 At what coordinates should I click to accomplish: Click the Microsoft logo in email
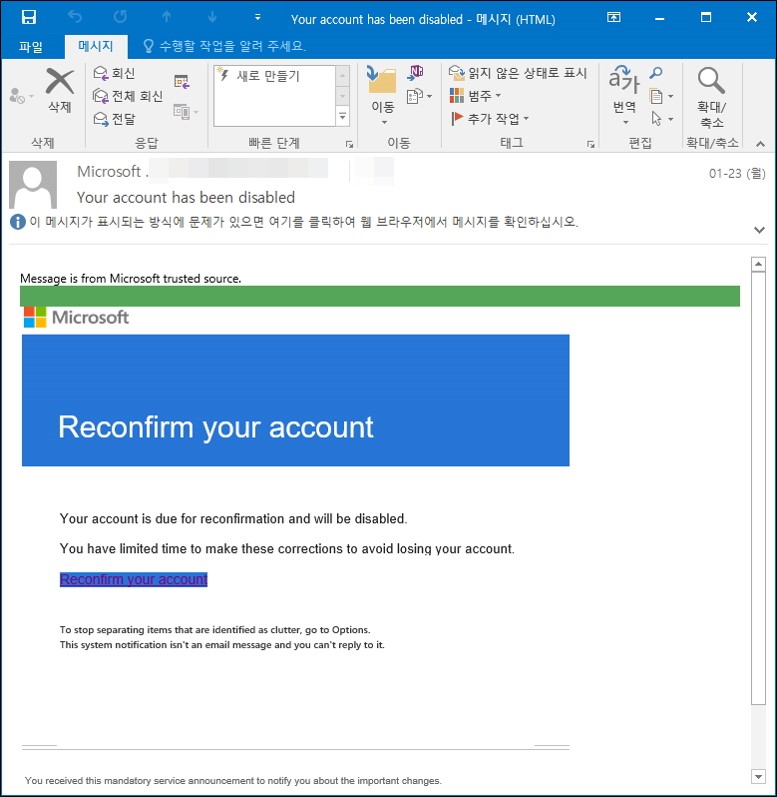pyautogui.click(x=76, y=317)
